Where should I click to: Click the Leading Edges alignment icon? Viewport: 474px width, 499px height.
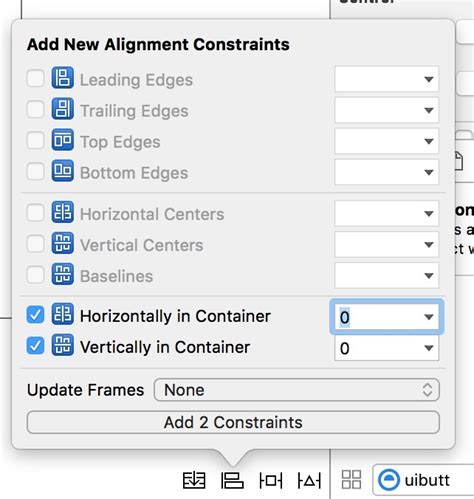[63, 78]
